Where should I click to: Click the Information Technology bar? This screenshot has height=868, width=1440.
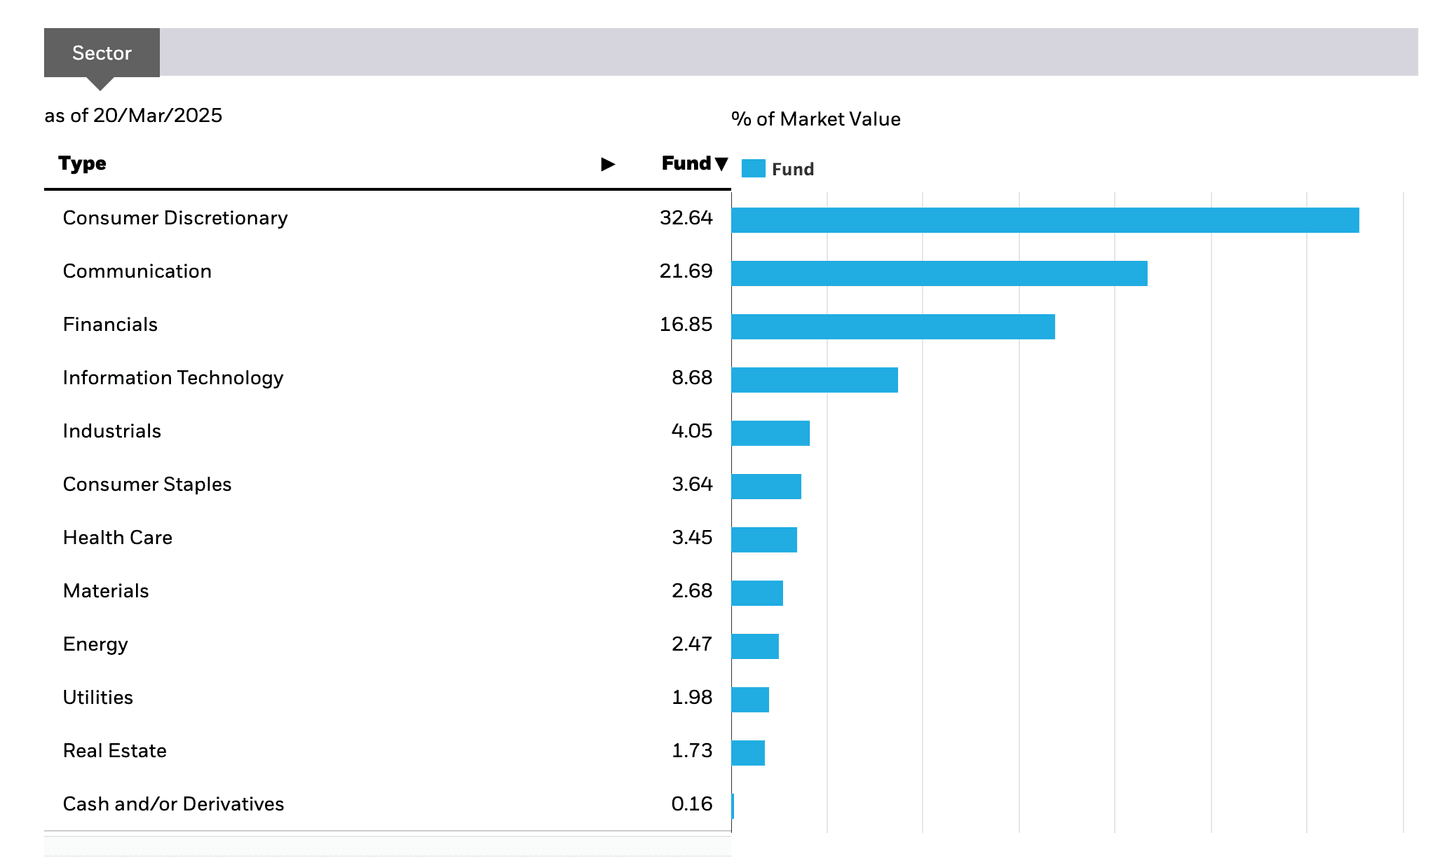815,380
